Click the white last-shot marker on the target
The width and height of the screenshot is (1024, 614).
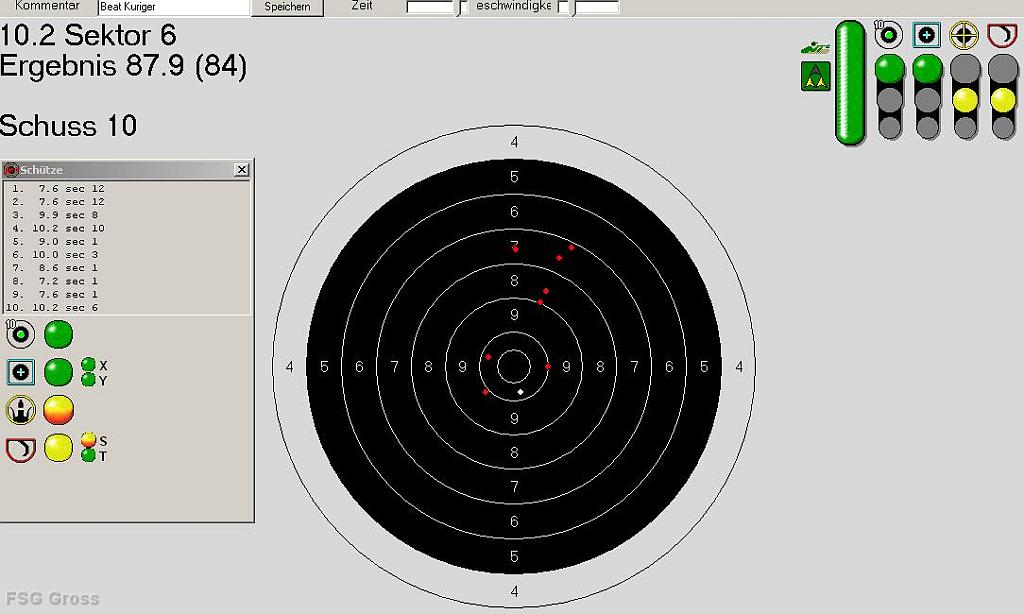coord(520,392)
